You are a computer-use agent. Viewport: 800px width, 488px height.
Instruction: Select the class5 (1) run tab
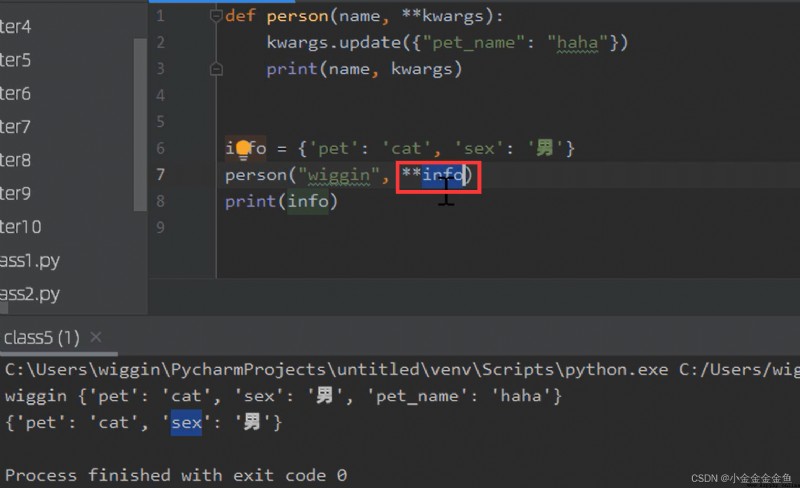point(41,337)
